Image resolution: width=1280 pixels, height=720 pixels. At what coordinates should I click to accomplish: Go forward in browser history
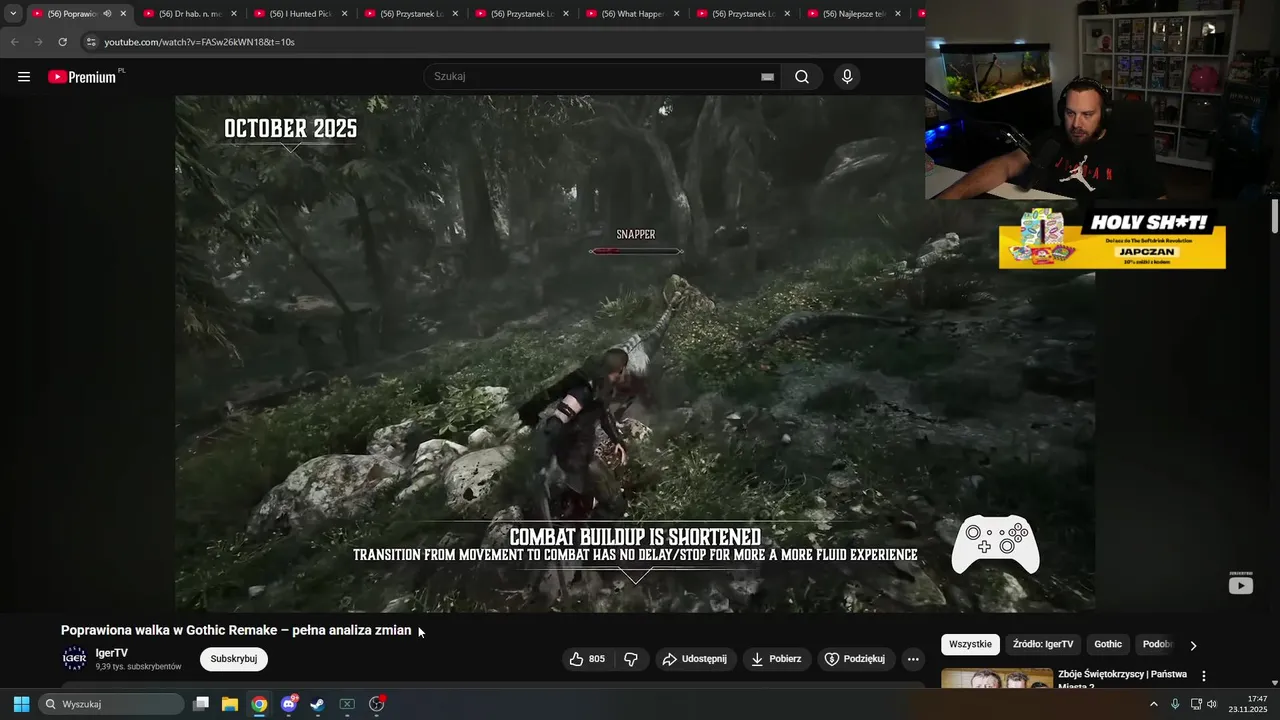(x=38, y=42)
